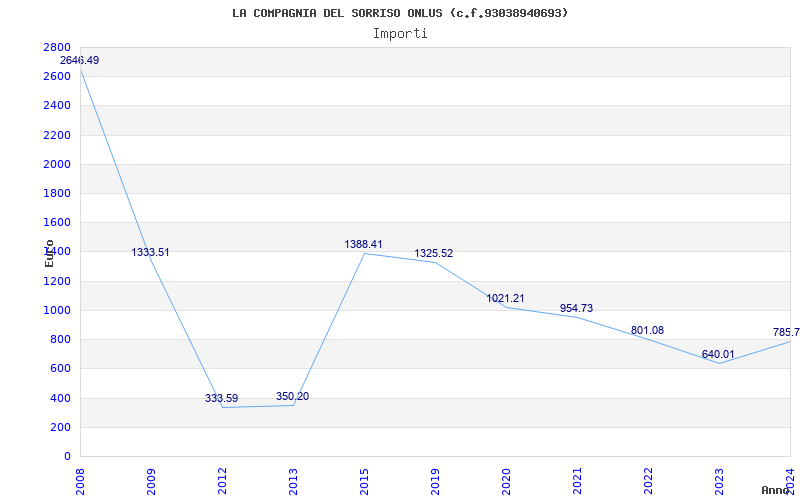This screenshot has height=500, width=800.
Task: Click the Anno x-axis title
Action: click(776, 490)
